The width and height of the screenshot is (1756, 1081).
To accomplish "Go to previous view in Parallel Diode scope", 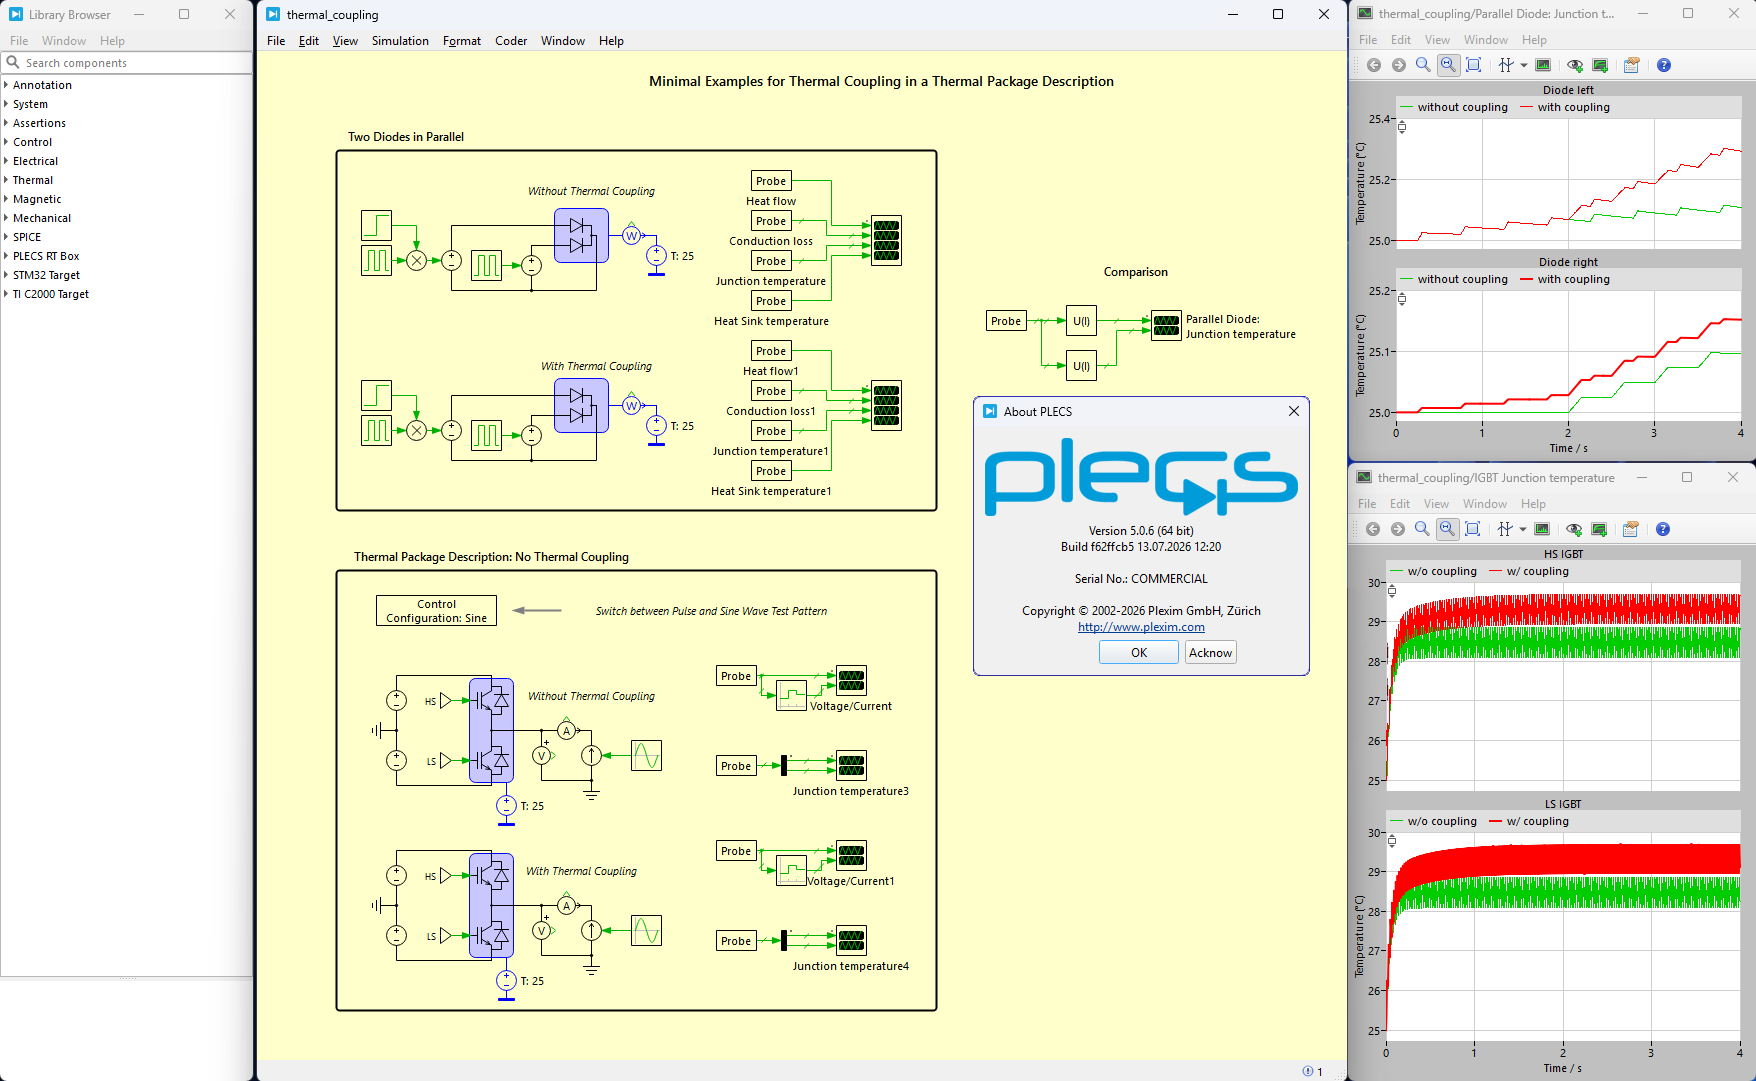I will pyautogui.click(x=1374, y=65).
